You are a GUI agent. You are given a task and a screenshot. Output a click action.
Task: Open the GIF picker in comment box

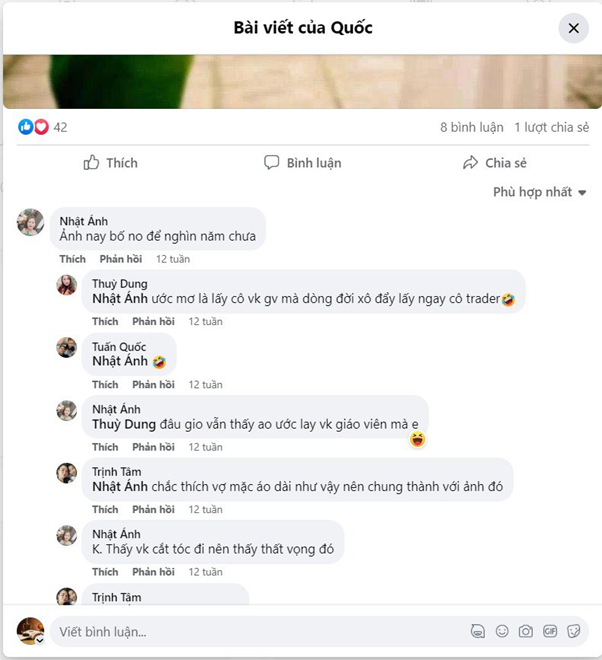pyautogui.click(x=550, y=631)
